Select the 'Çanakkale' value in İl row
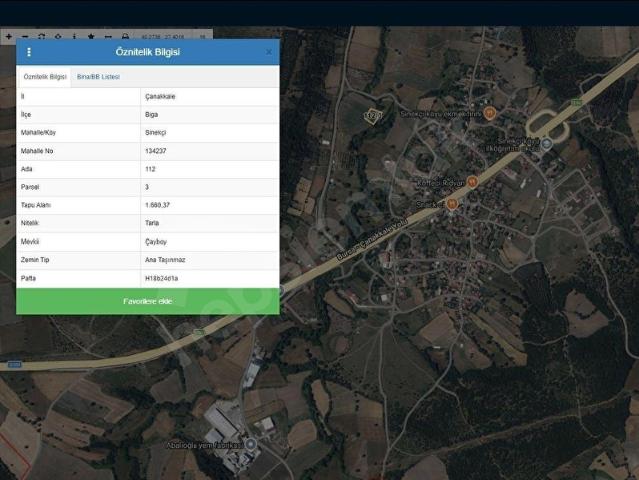This screenshot has height=480, width=639. (160, 97)
